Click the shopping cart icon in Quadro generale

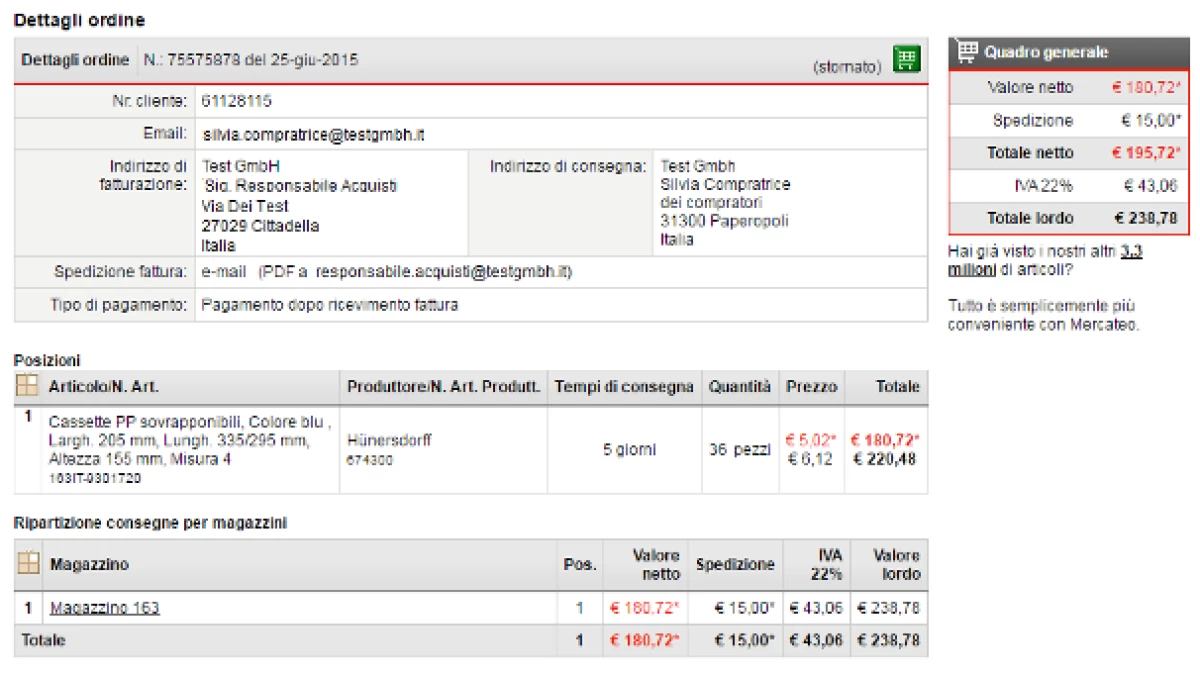click(966, 52)
